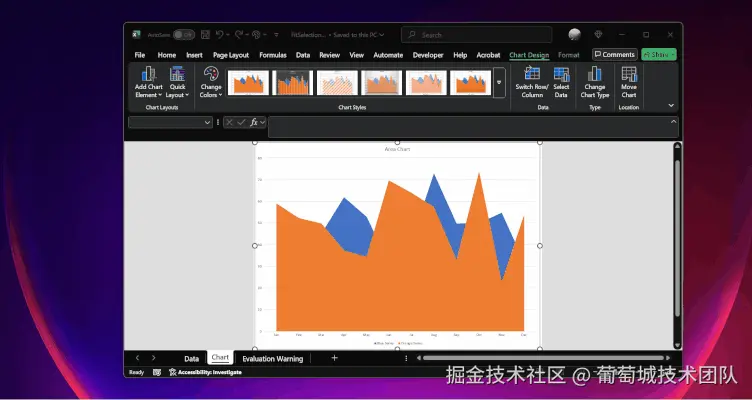Switch to the Data sheet tab
752x400 pixels.
coord(191,358)
